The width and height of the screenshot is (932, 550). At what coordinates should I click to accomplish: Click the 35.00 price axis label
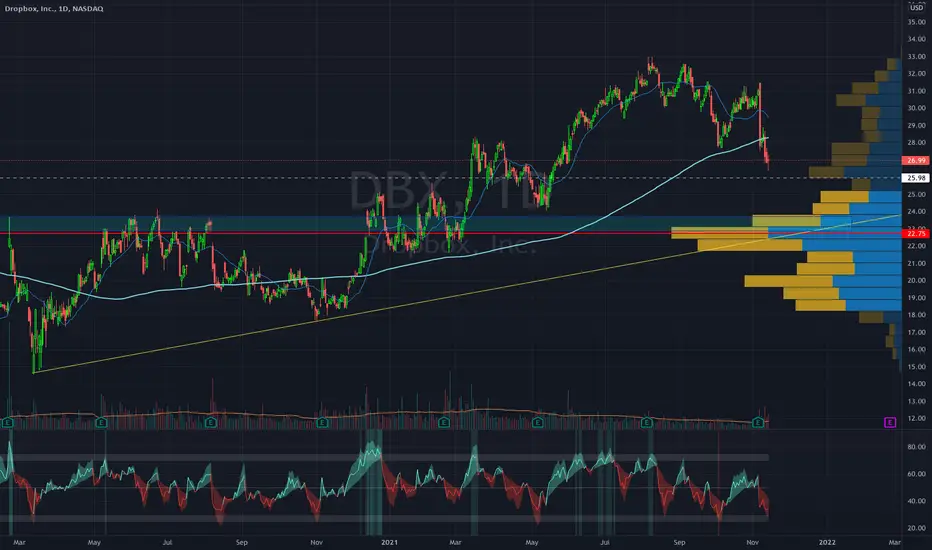(x=917, y=22)
